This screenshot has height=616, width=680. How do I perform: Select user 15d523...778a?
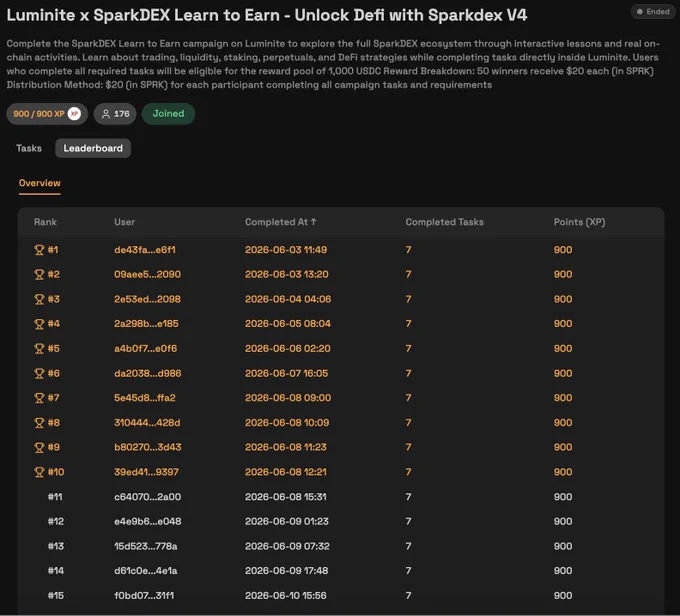click(x=146, y=546)
